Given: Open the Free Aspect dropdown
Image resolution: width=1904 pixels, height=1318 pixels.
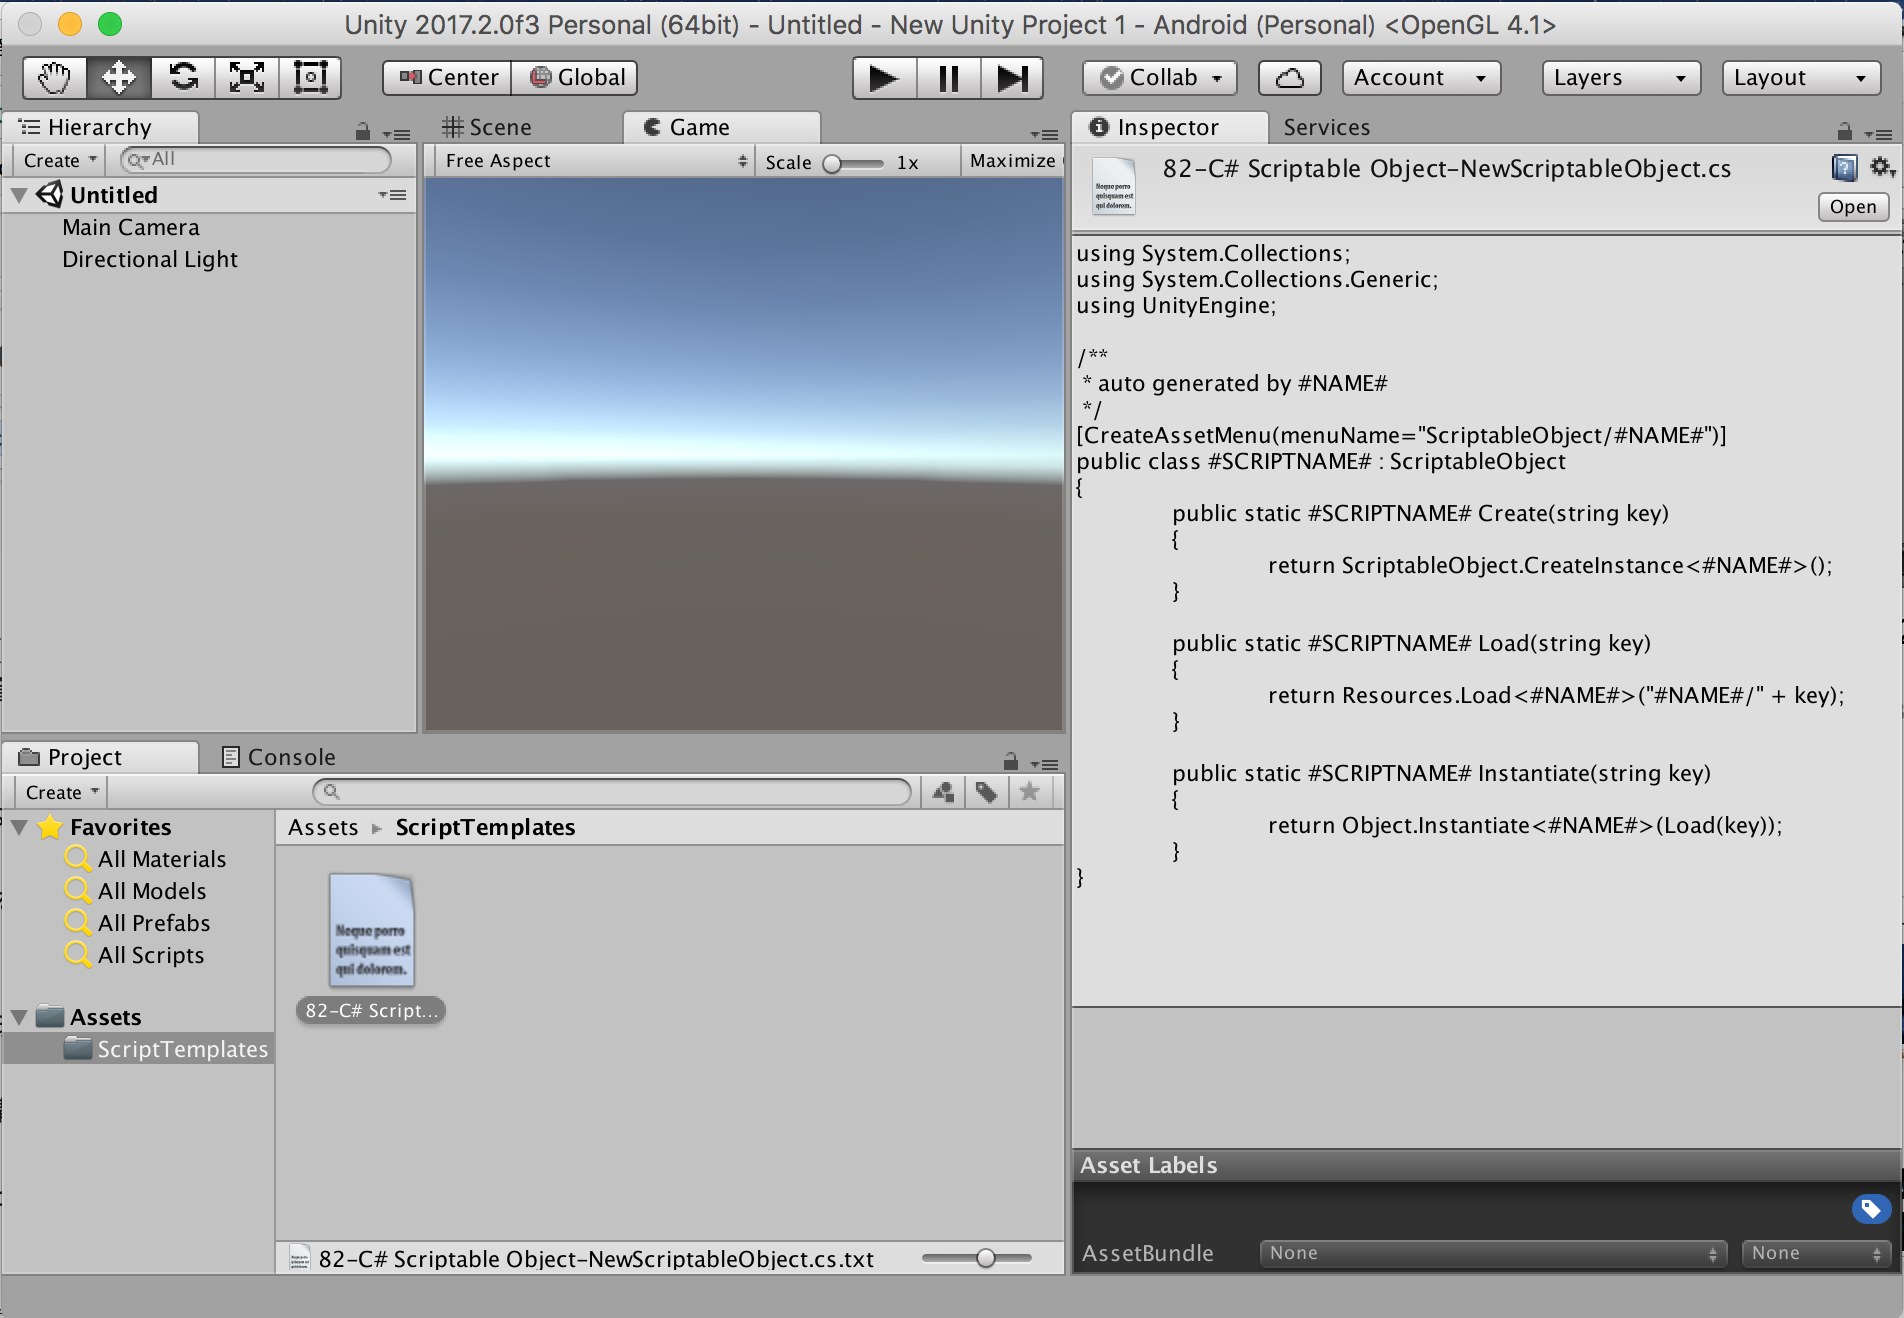Looking at the screenshot, I should coord(594,161).
